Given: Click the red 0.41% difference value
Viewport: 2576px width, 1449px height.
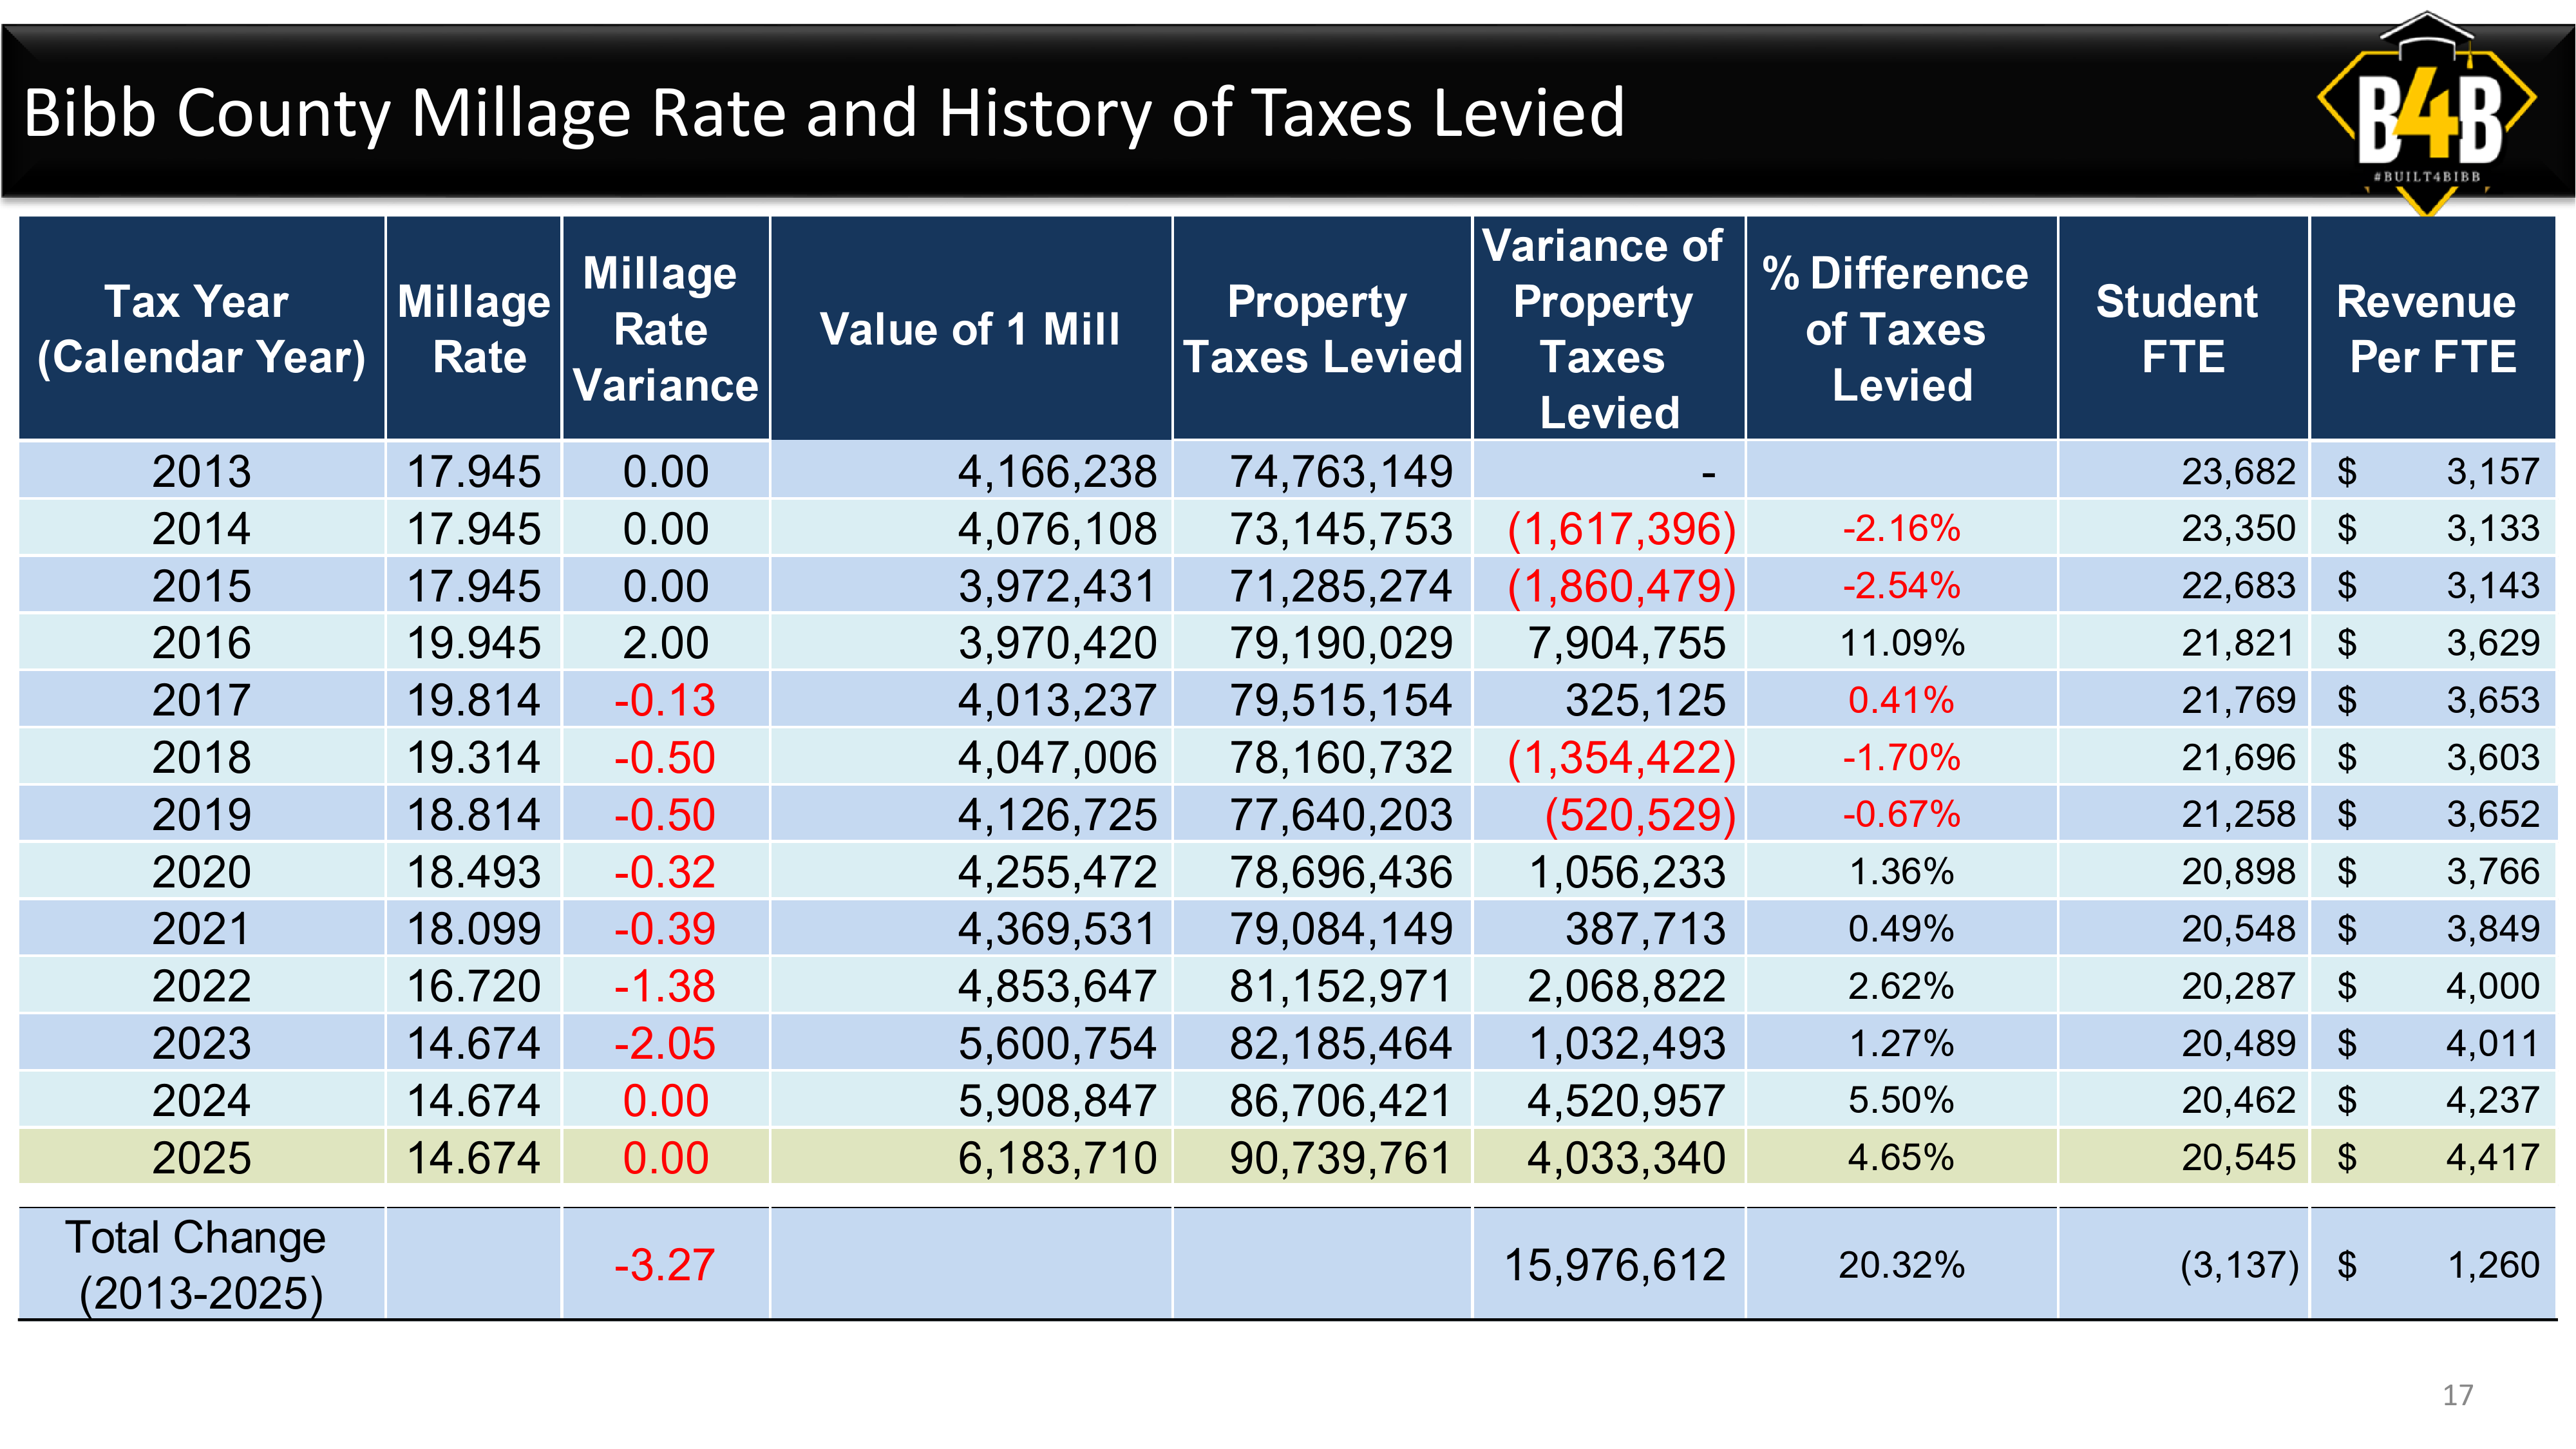Looking at the screenshot, I should (x=1901, y=700).
